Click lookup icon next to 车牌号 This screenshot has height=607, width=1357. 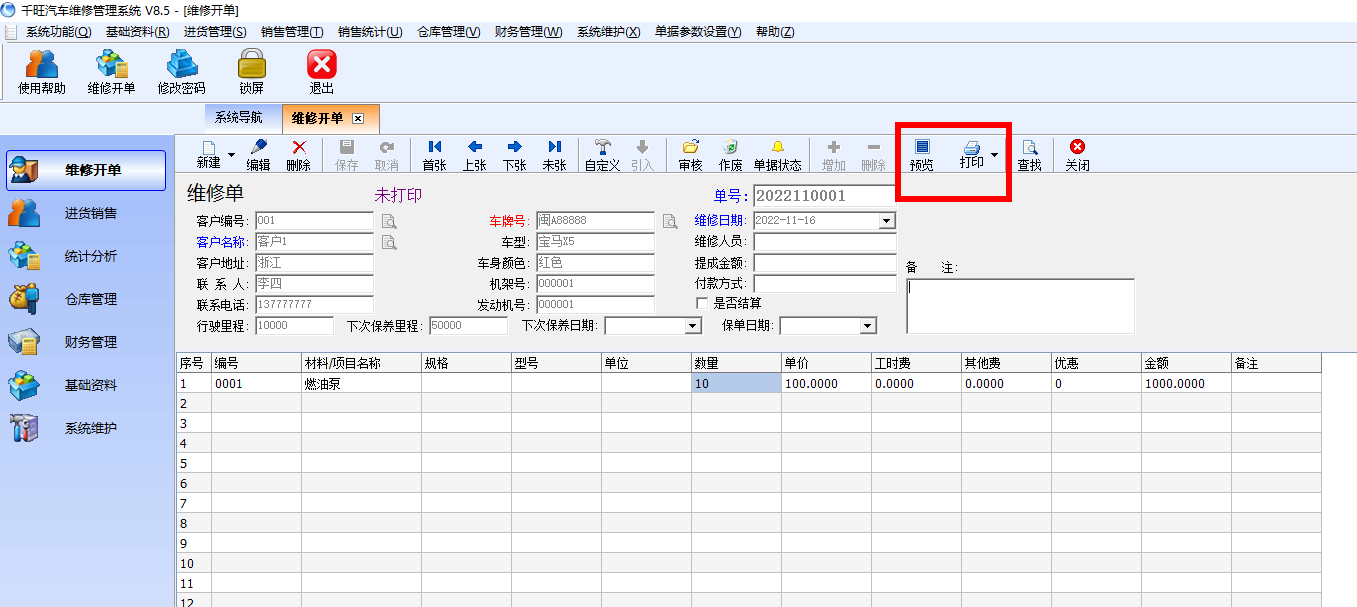click(x=670, y=221)
